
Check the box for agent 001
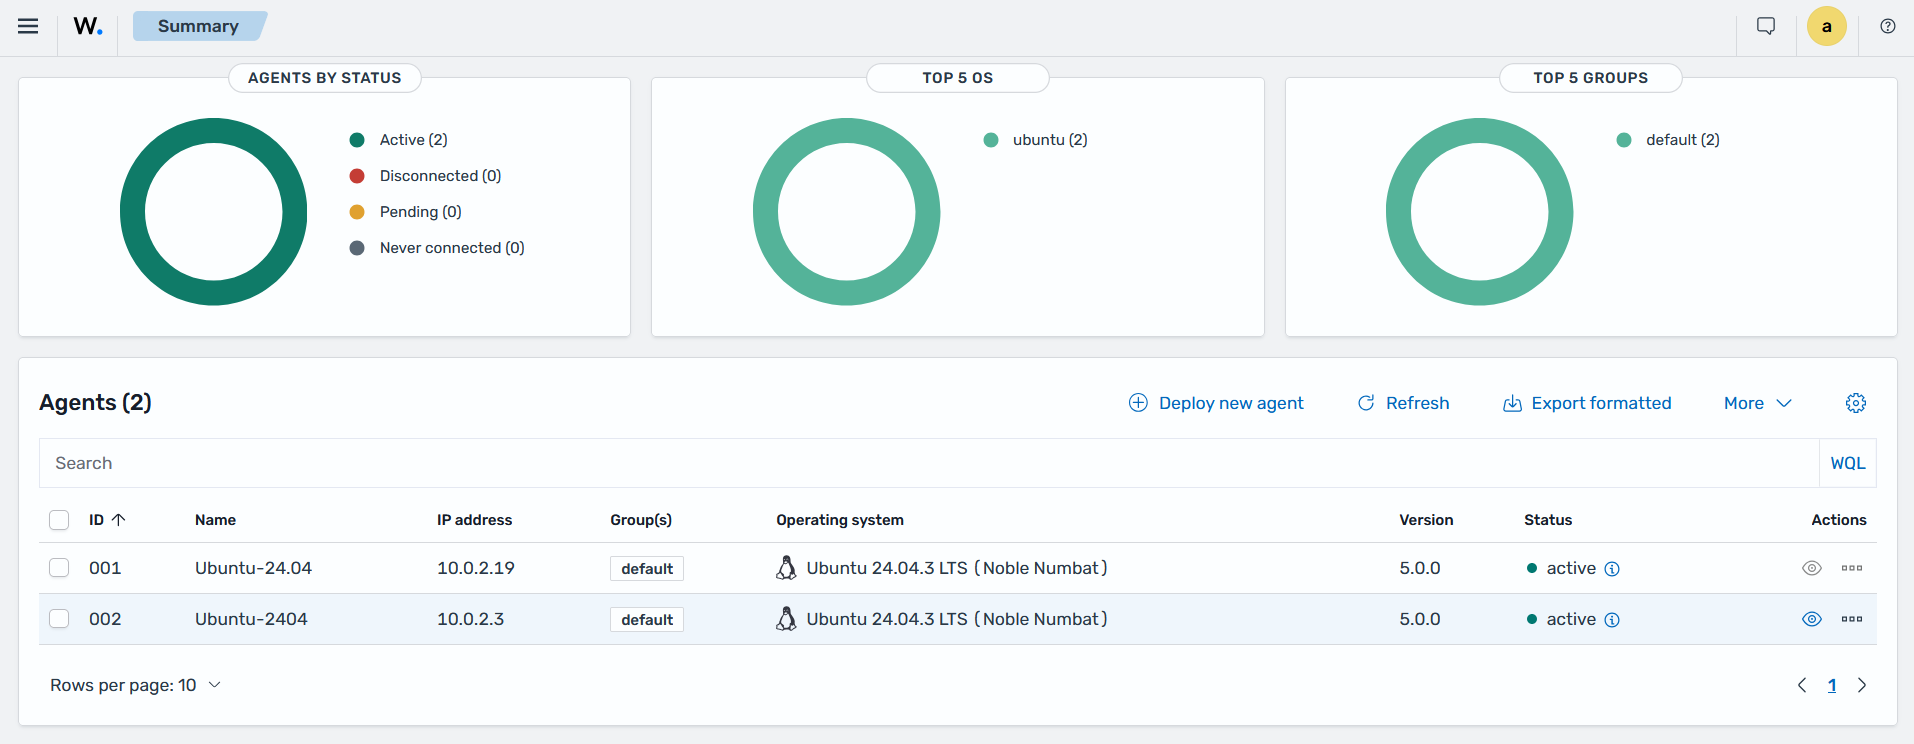click(59, 568)
